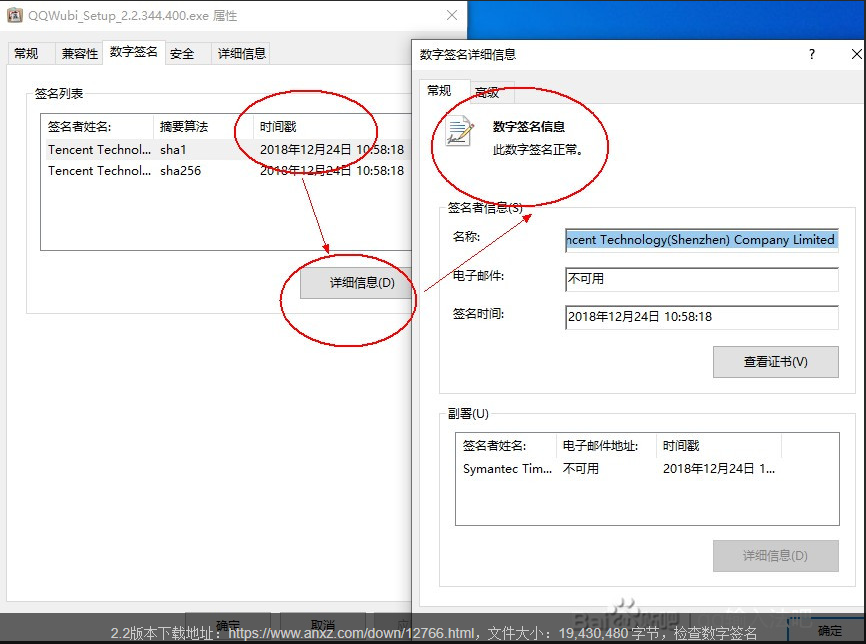The width and height of the screenshot is (866, 644).
Task: Click 签名者姓名 column header in countersignature list
Action: 506,446
